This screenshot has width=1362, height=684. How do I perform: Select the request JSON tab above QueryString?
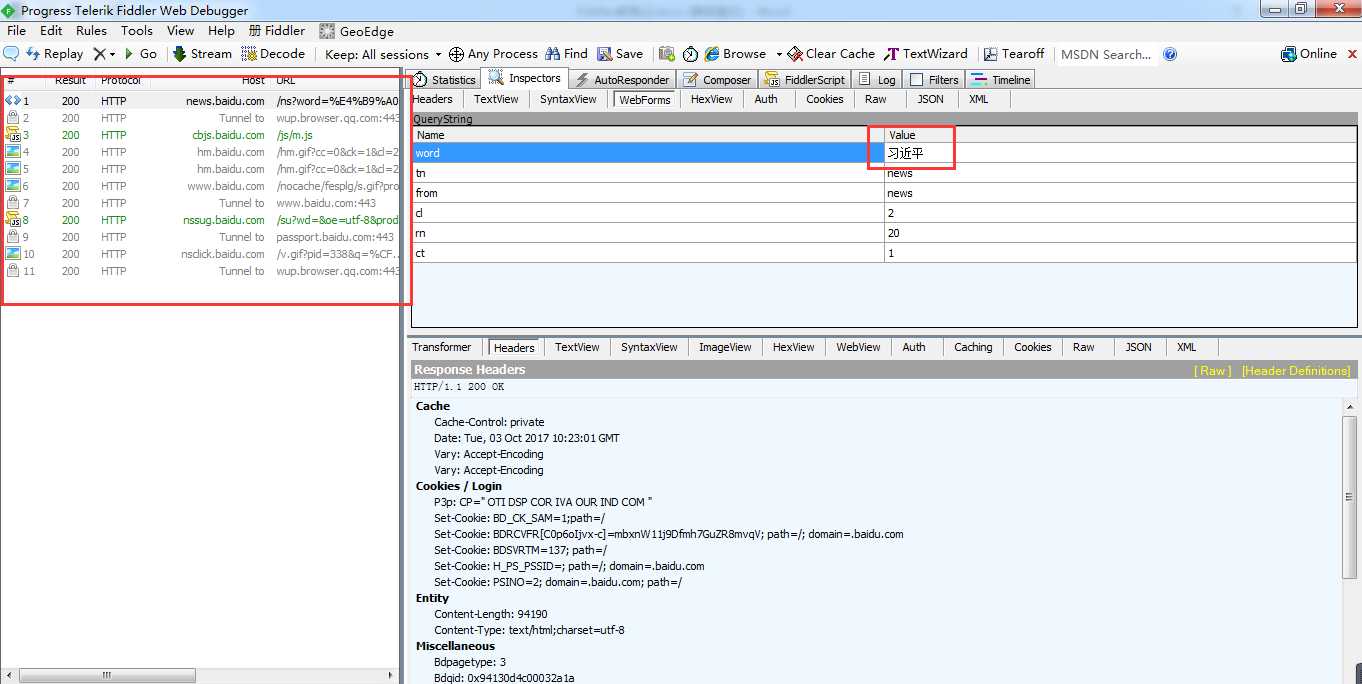click(x=930, y=99)
